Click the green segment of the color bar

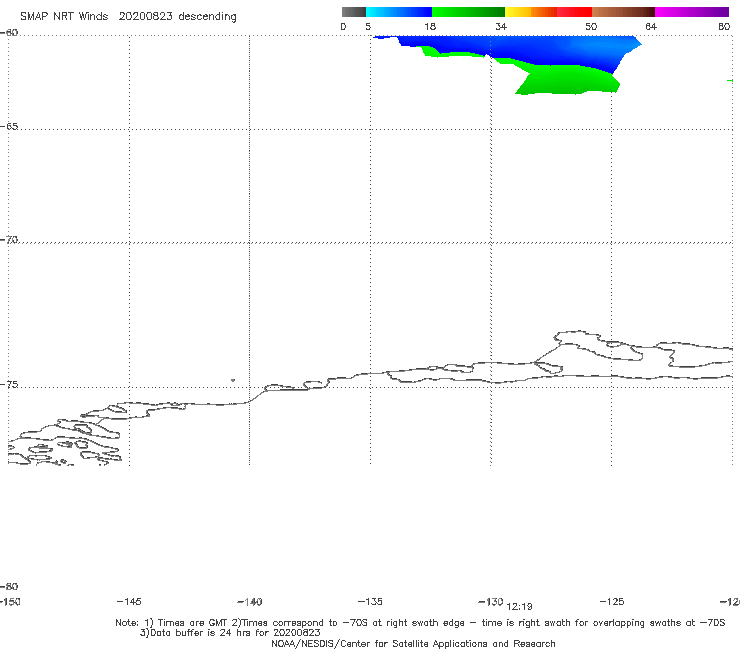pos(469,12)
